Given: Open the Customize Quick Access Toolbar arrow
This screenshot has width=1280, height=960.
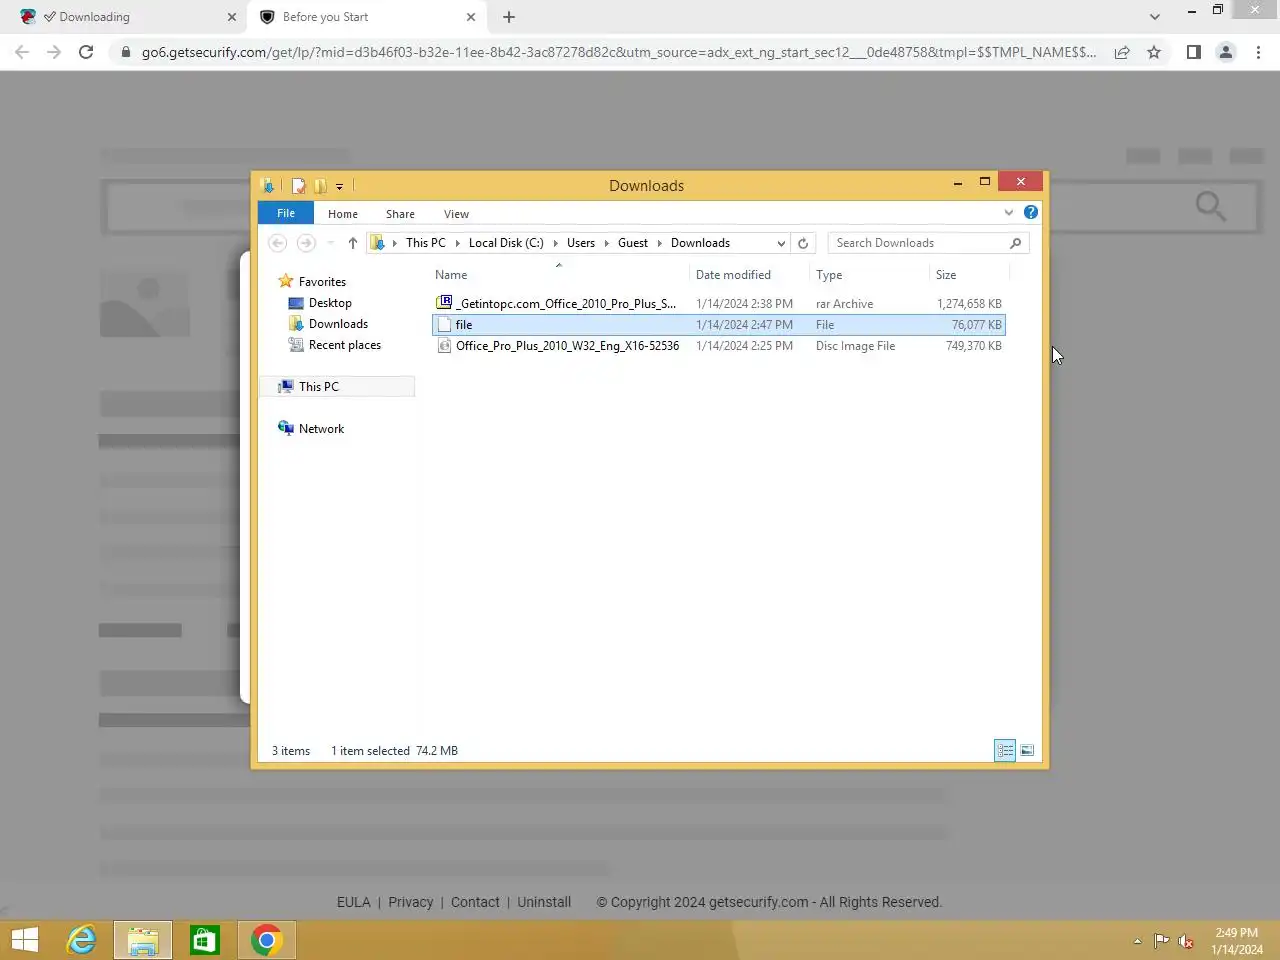Looking at the screenshot, I should click(339, 186).
